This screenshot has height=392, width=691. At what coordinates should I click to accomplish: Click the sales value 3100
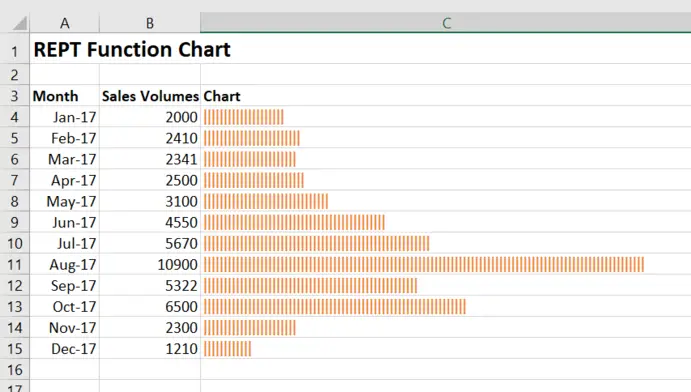(150, 201)
